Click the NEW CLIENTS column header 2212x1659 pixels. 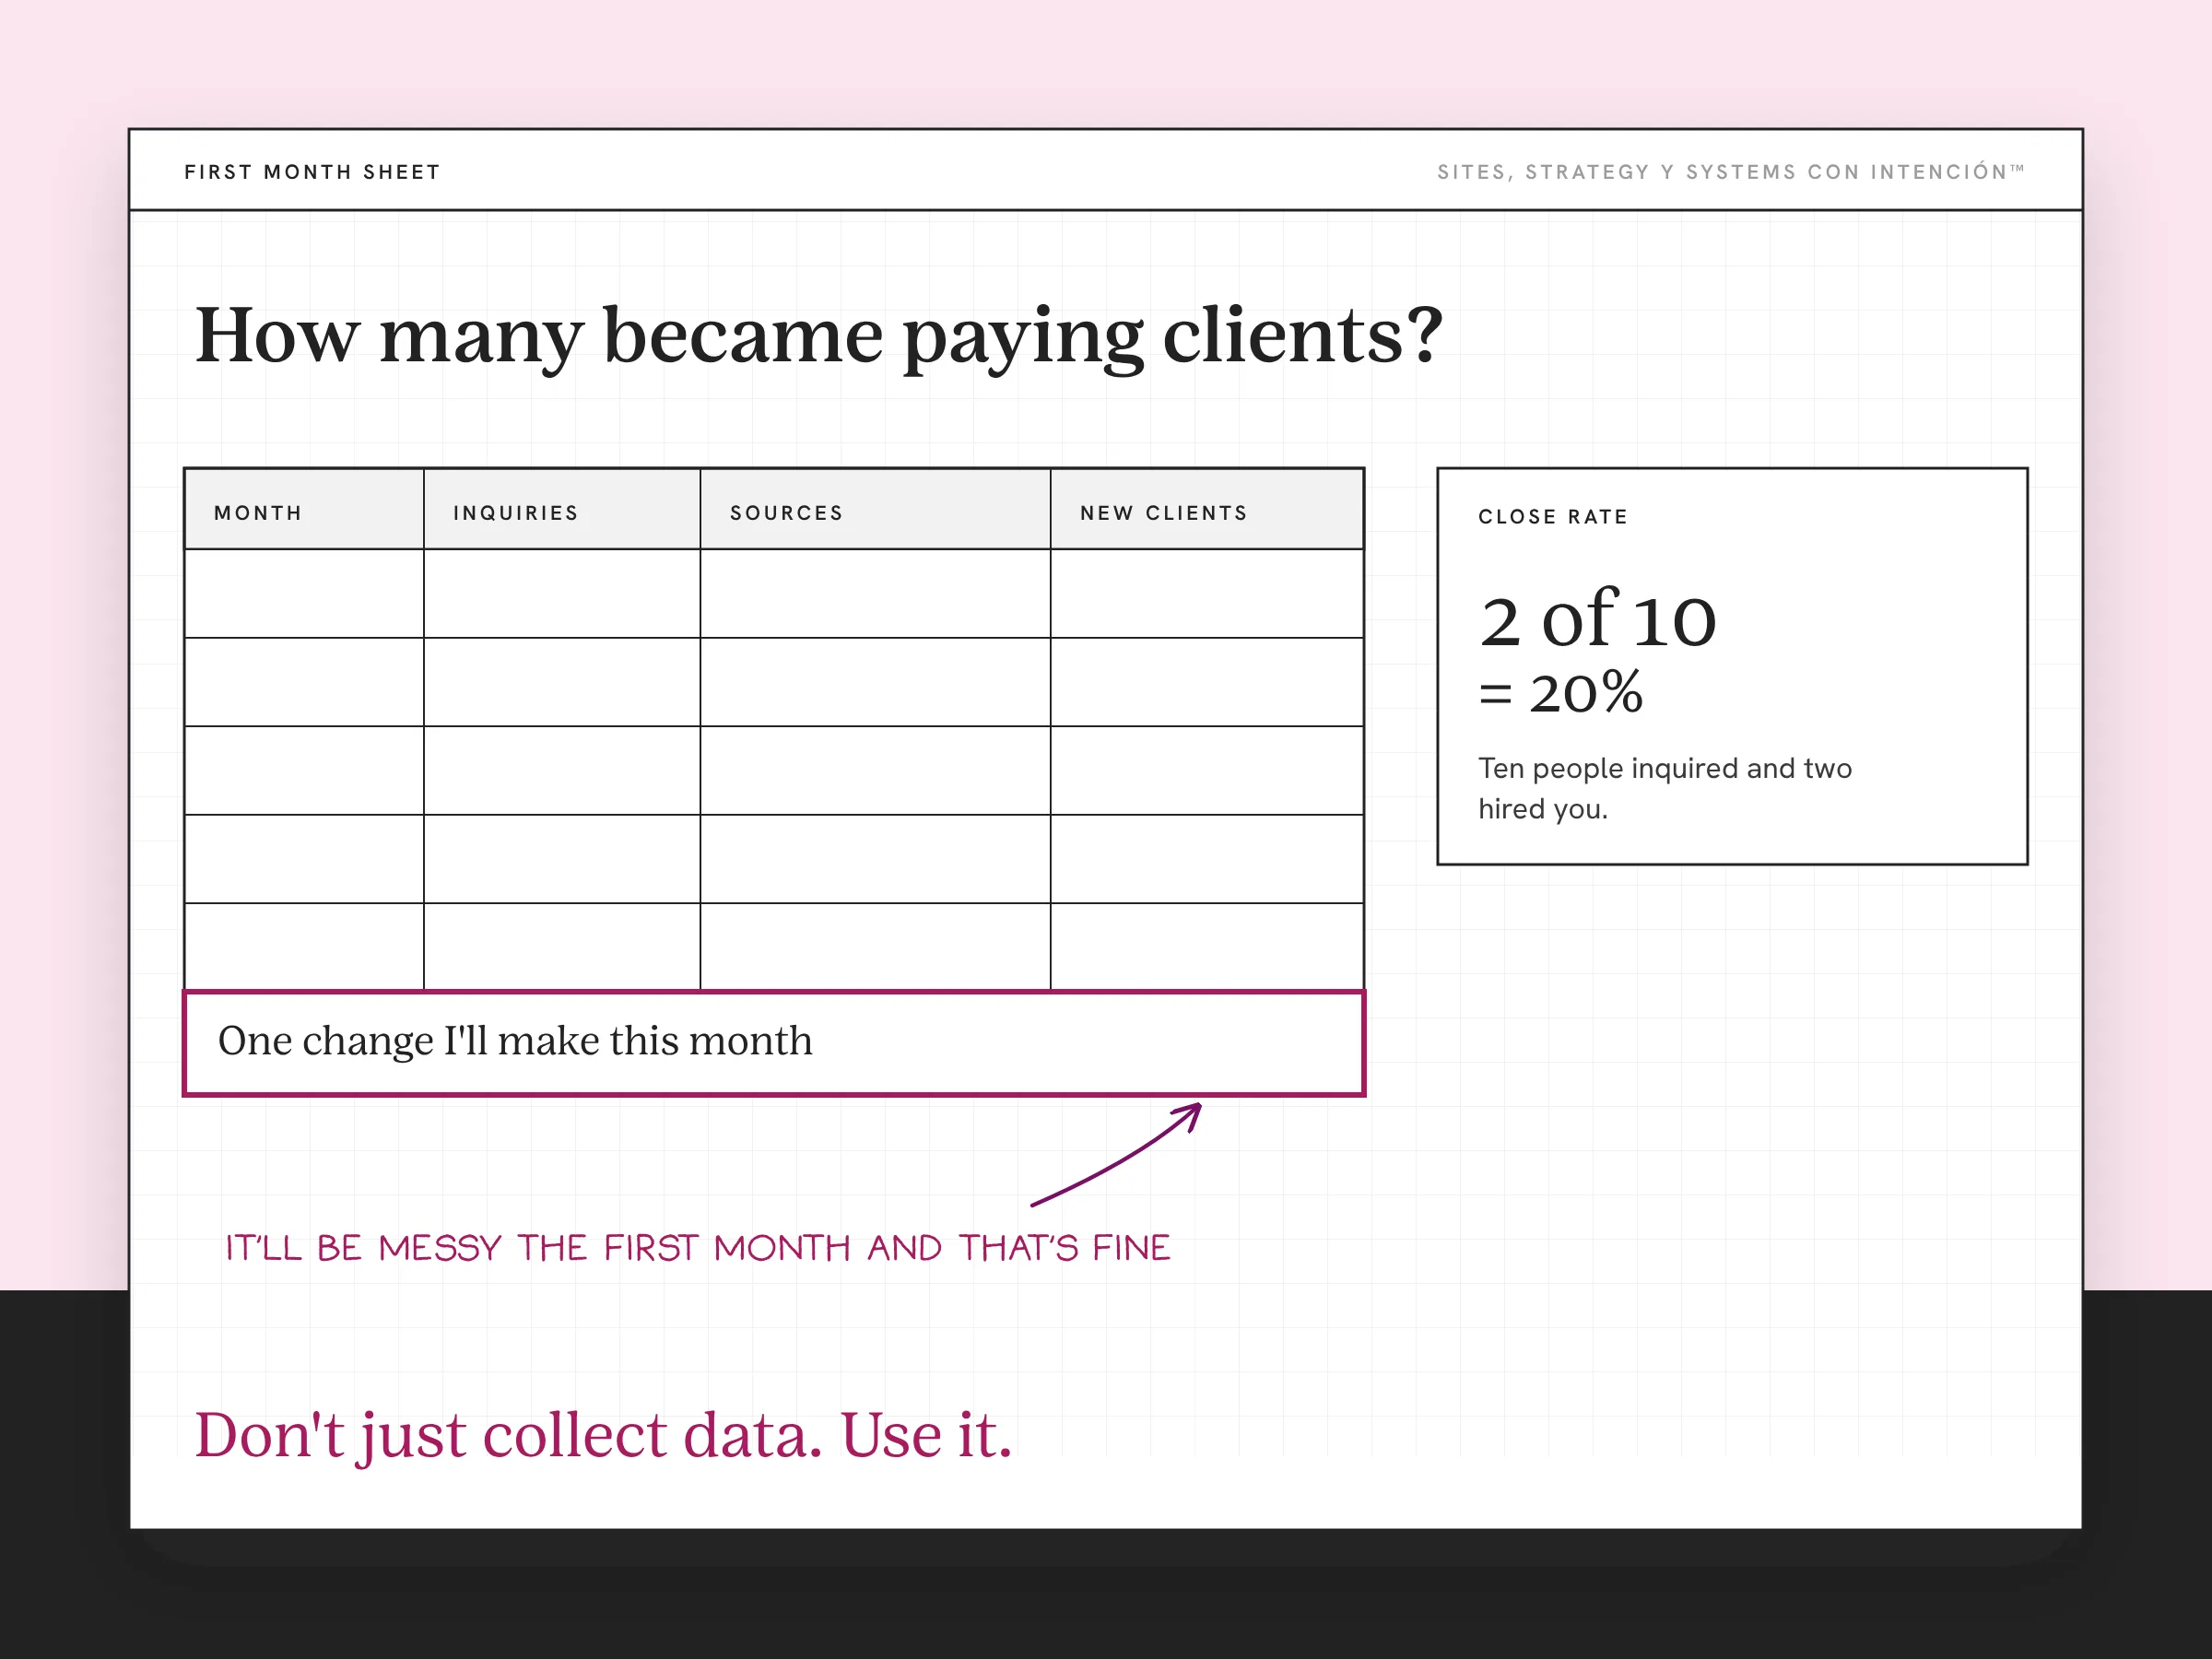[1207, 511]
